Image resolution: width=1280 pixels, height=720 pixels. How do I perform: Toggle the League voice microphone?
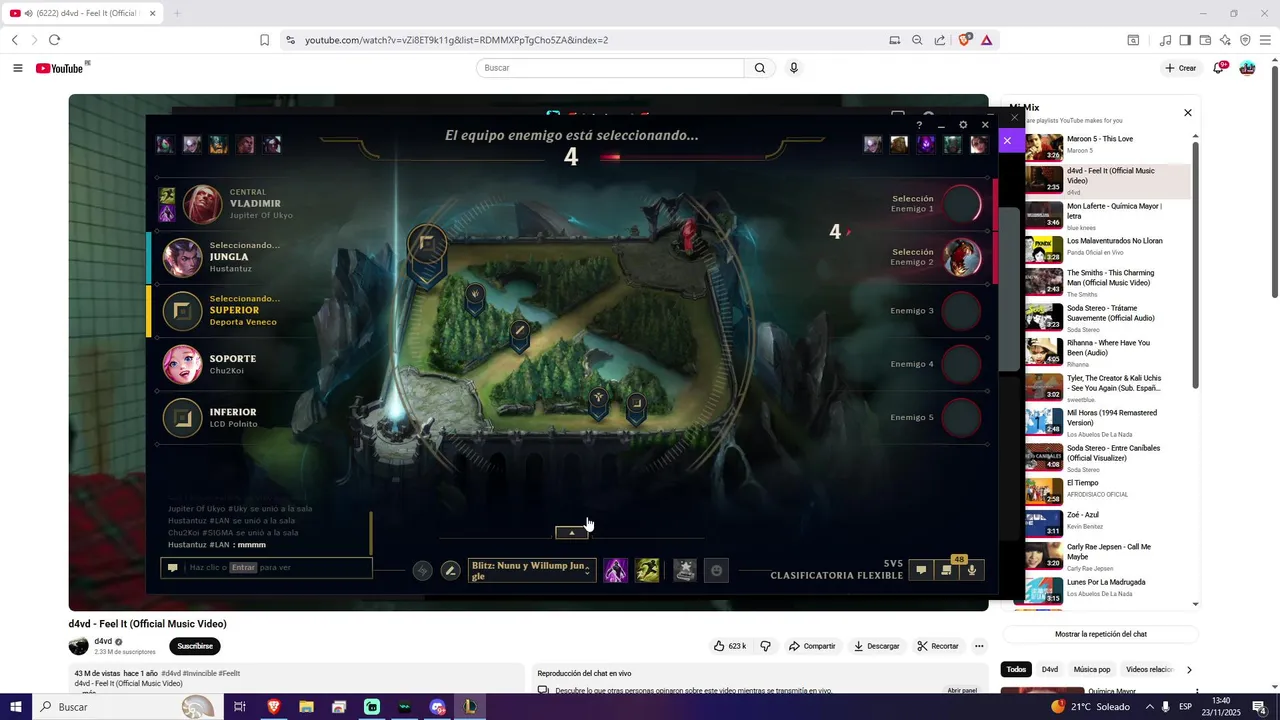coord(971,570)
